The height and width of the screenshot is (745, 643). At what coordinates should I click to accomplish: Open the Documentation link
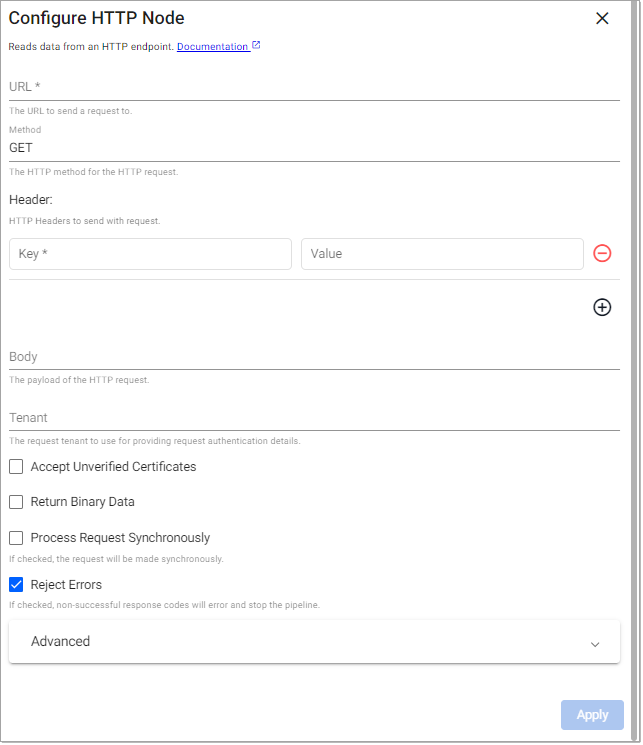coord(212,46)
